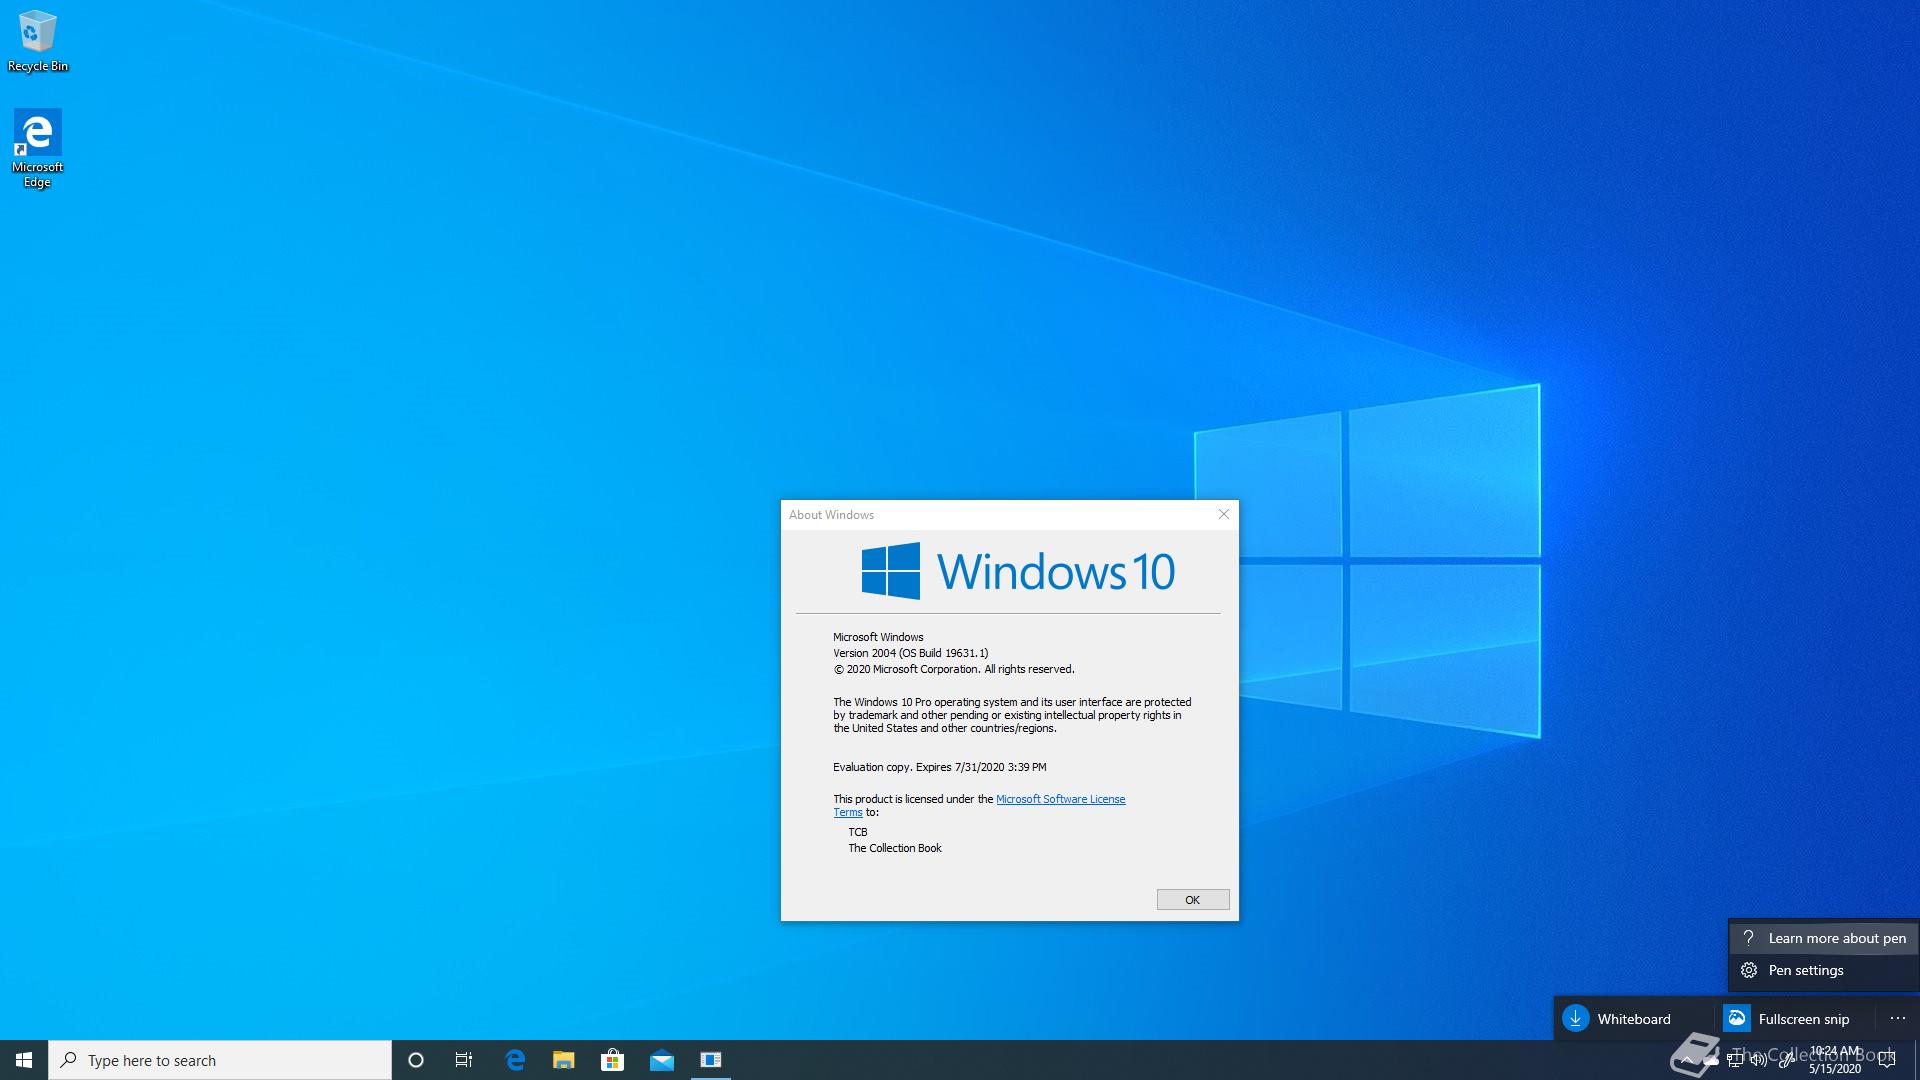This screenshot has width=1920, height=1080.
Task: Click the taskbar search box
Action: (x=220, y=1060)
